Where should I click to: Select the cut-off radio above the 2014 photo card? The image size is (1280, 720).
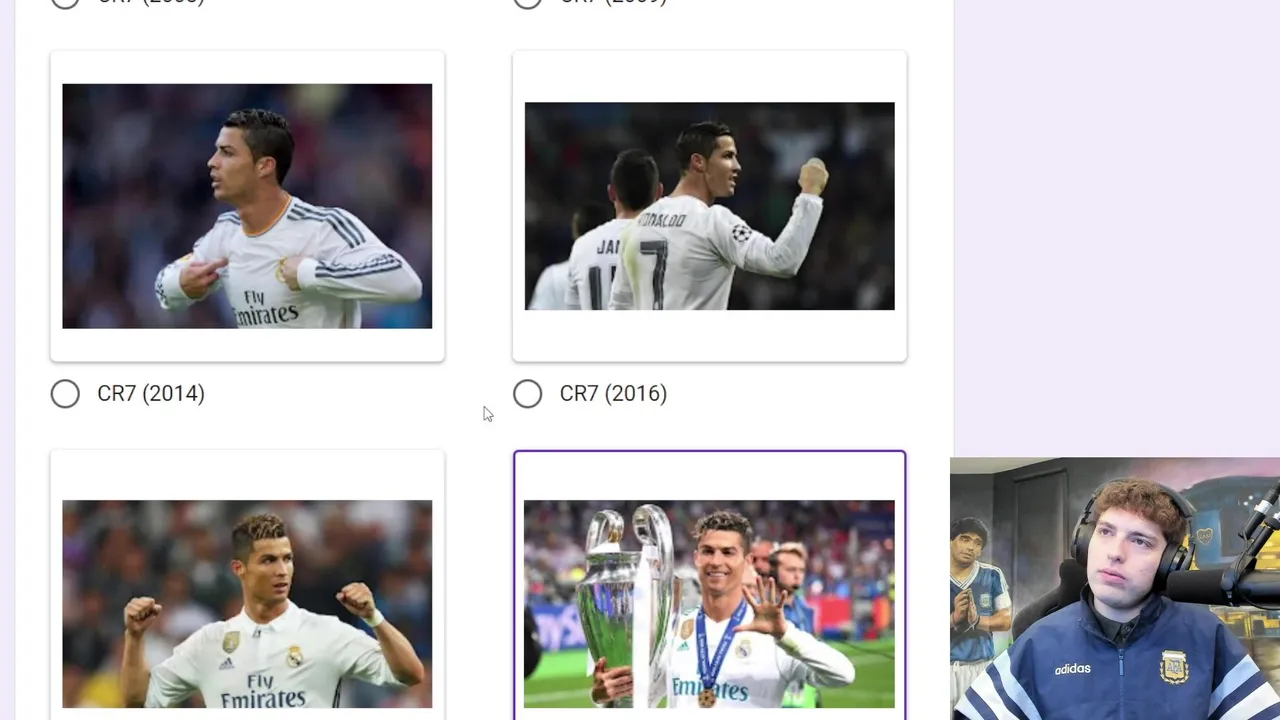coord(65,3)
